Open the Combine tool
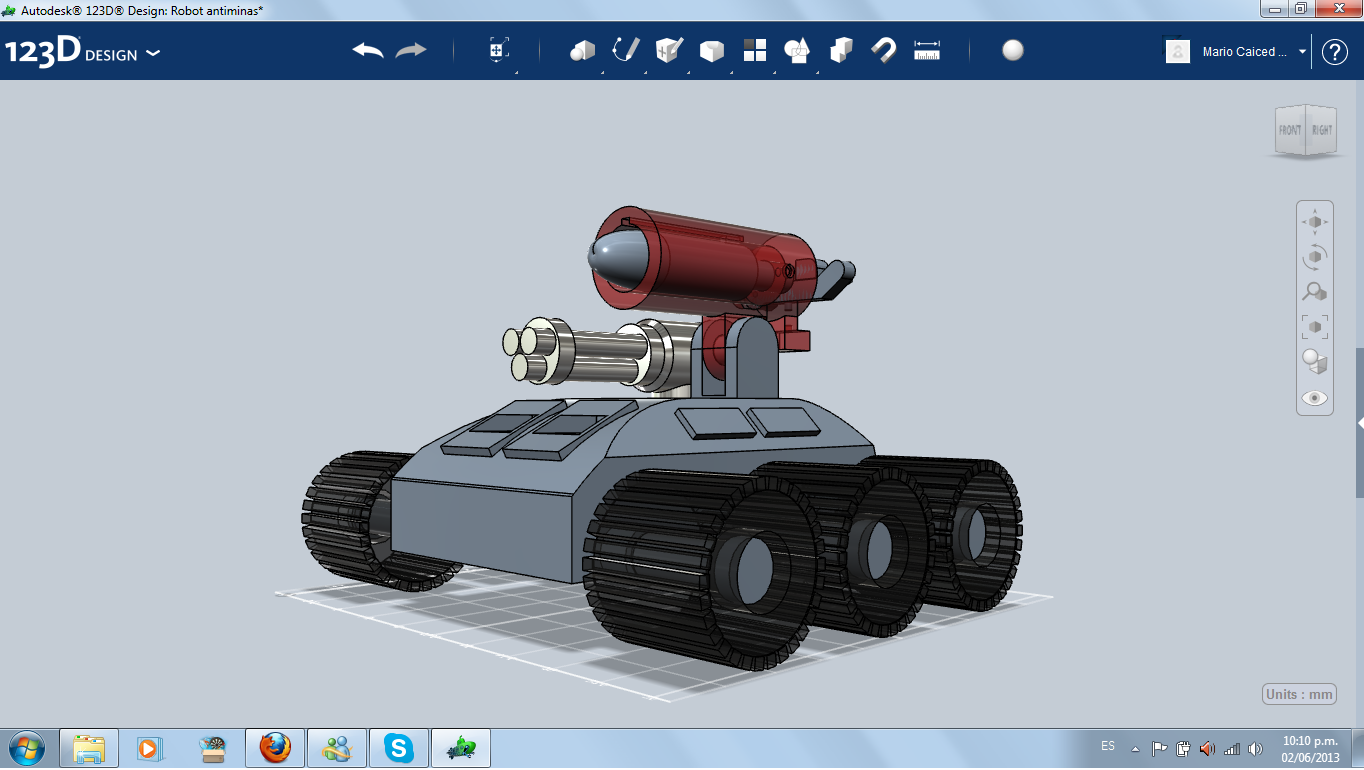The width and height of the screenshot is (1364, 770). [841, 50]
